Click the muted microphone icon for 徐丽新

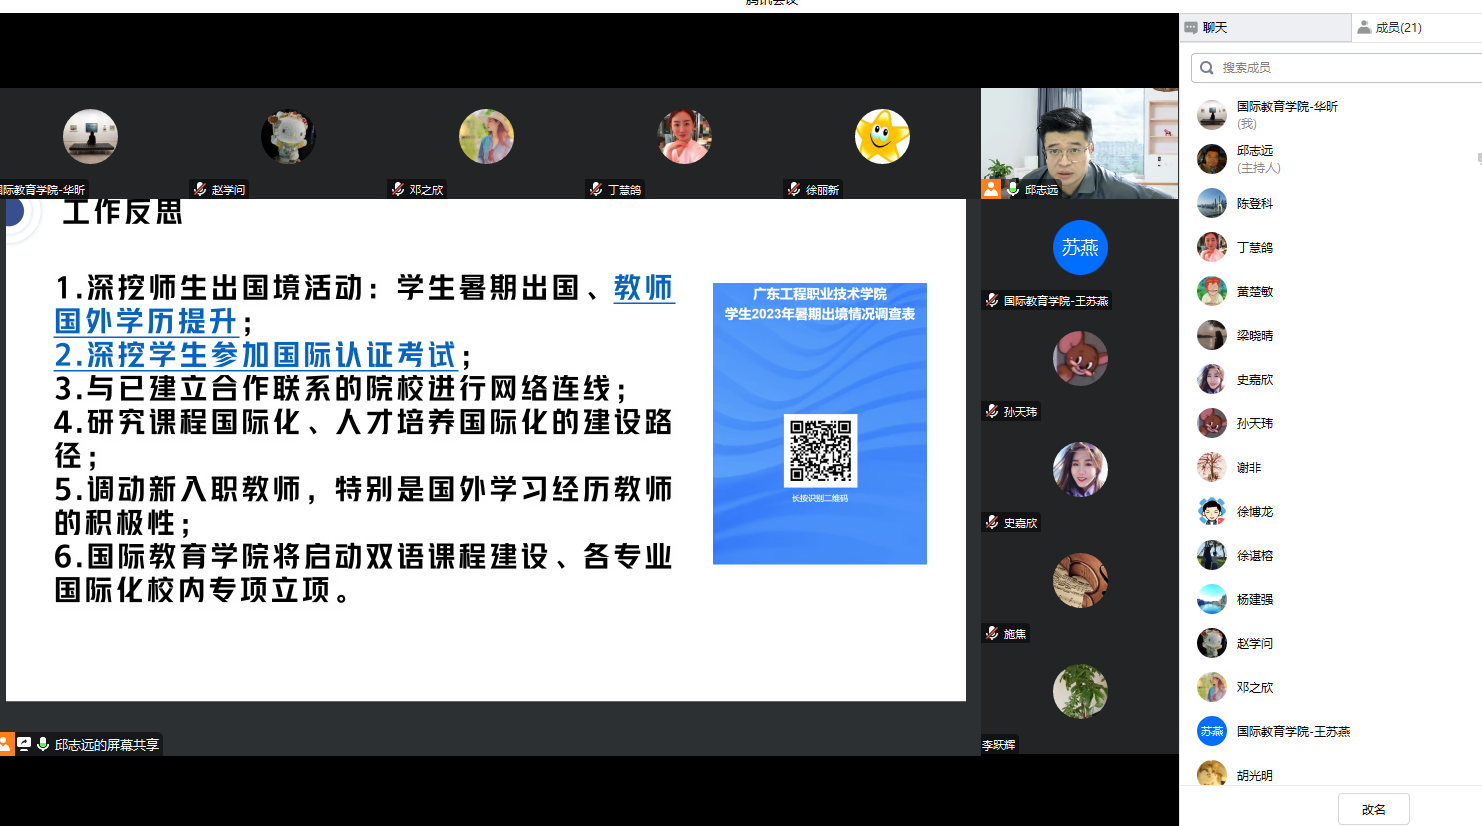(x=794, y=189)
